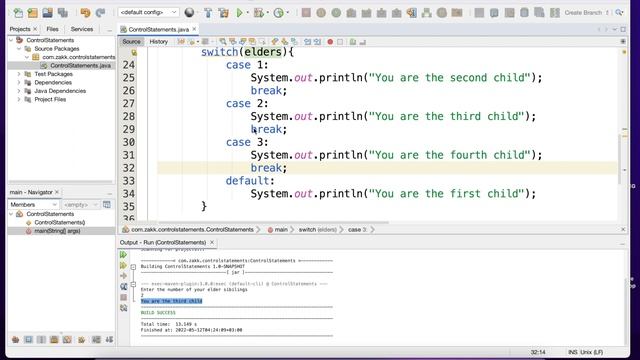This screenshot has width=640, height=360.
Task: Select the com.zakk.controlstatements package
Action: [x=79, y=57]
